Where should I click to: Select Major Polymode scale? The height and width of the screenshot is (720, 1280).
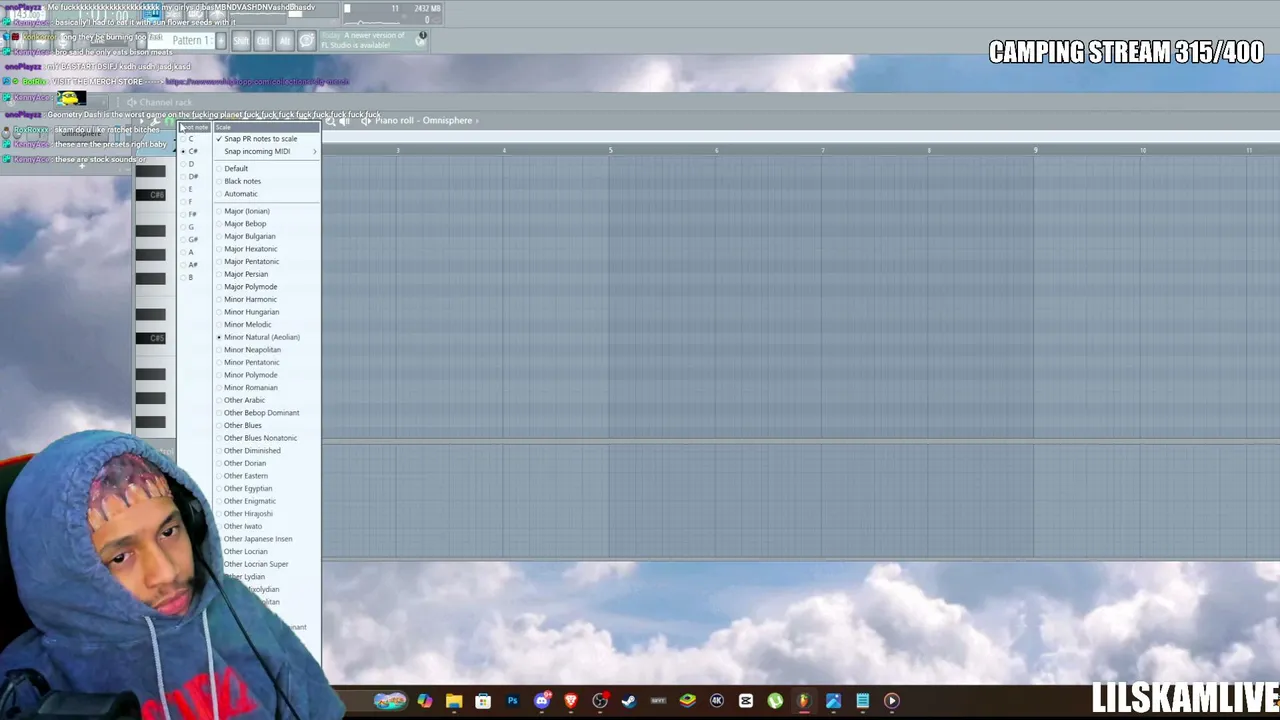(267, 287)
